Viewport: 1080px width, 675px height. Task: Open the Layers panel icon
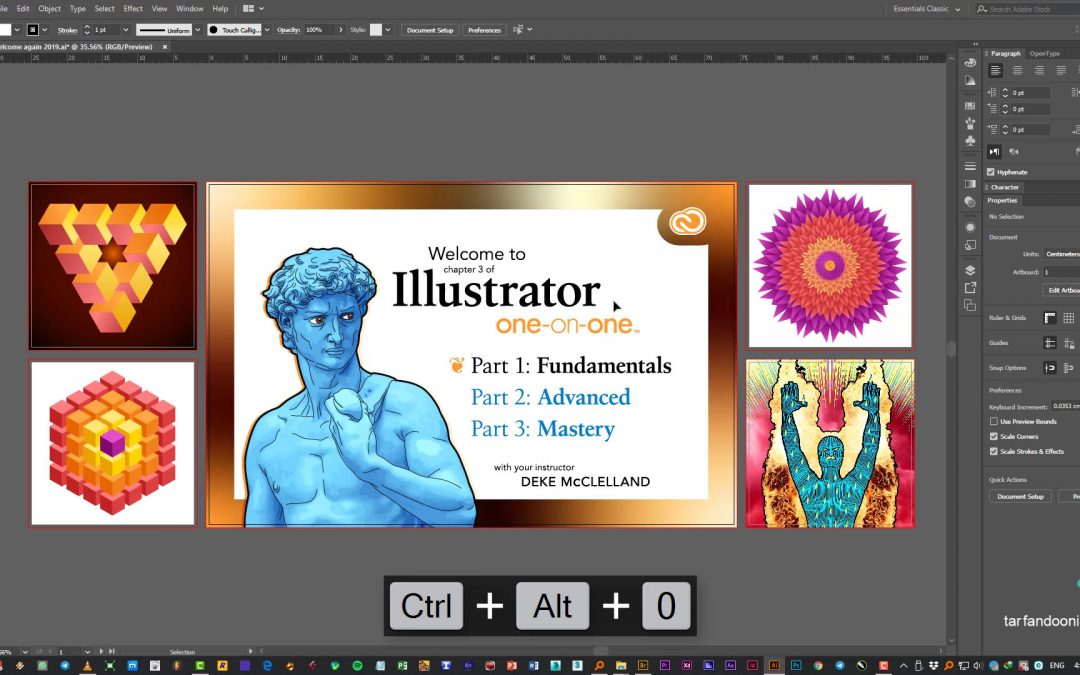(x=970, y=270)
